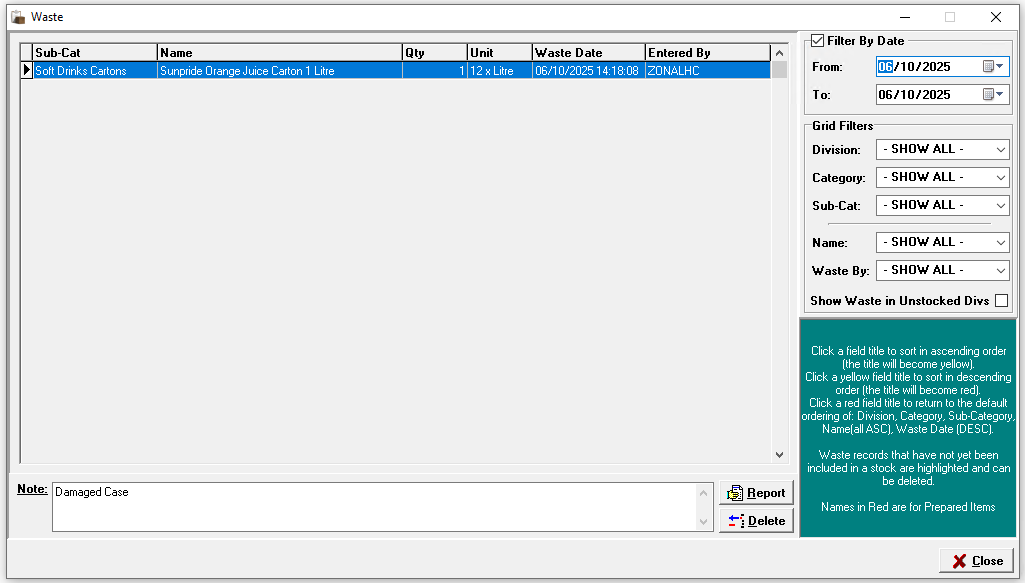This screenshot has height=583, width=1025.
Task: Select the Sunpride Orange Juice Carton row
Action: pyautogui.click(x=278, y=71)
